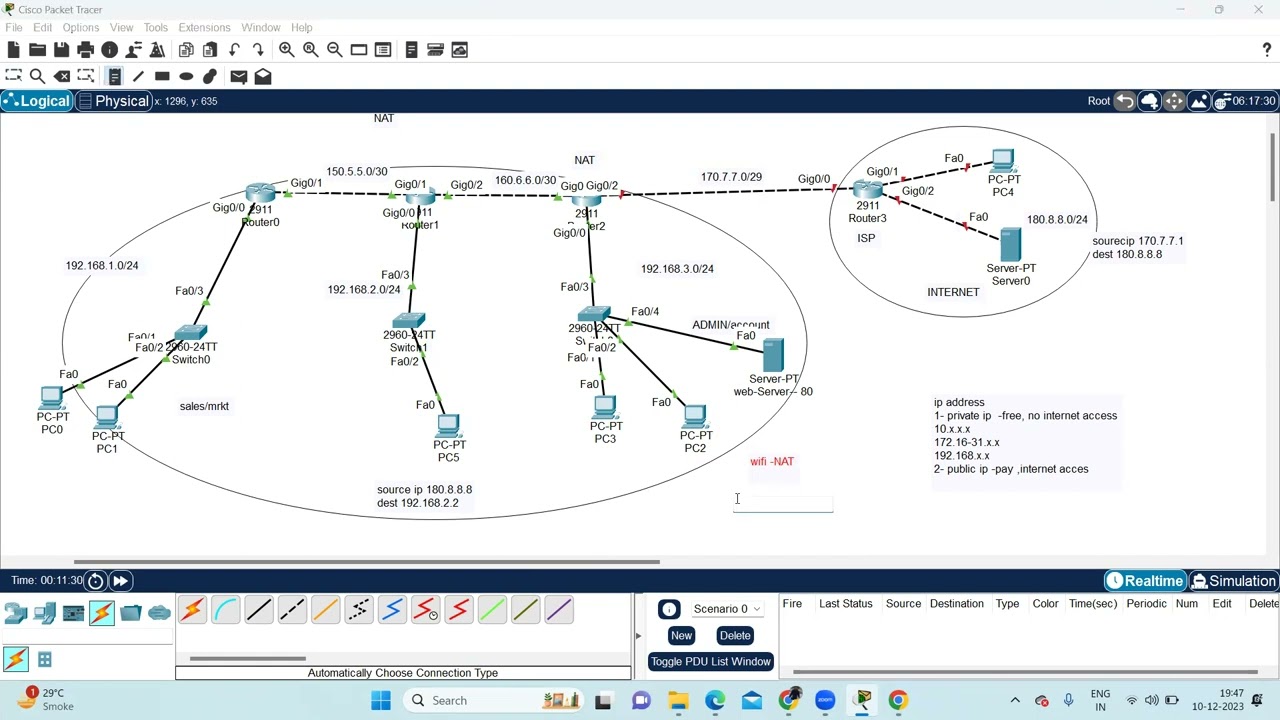Viewport: 1280px width, 720px height.
Task: Open the Extensions menu
Action: click(x=204, y=27)
